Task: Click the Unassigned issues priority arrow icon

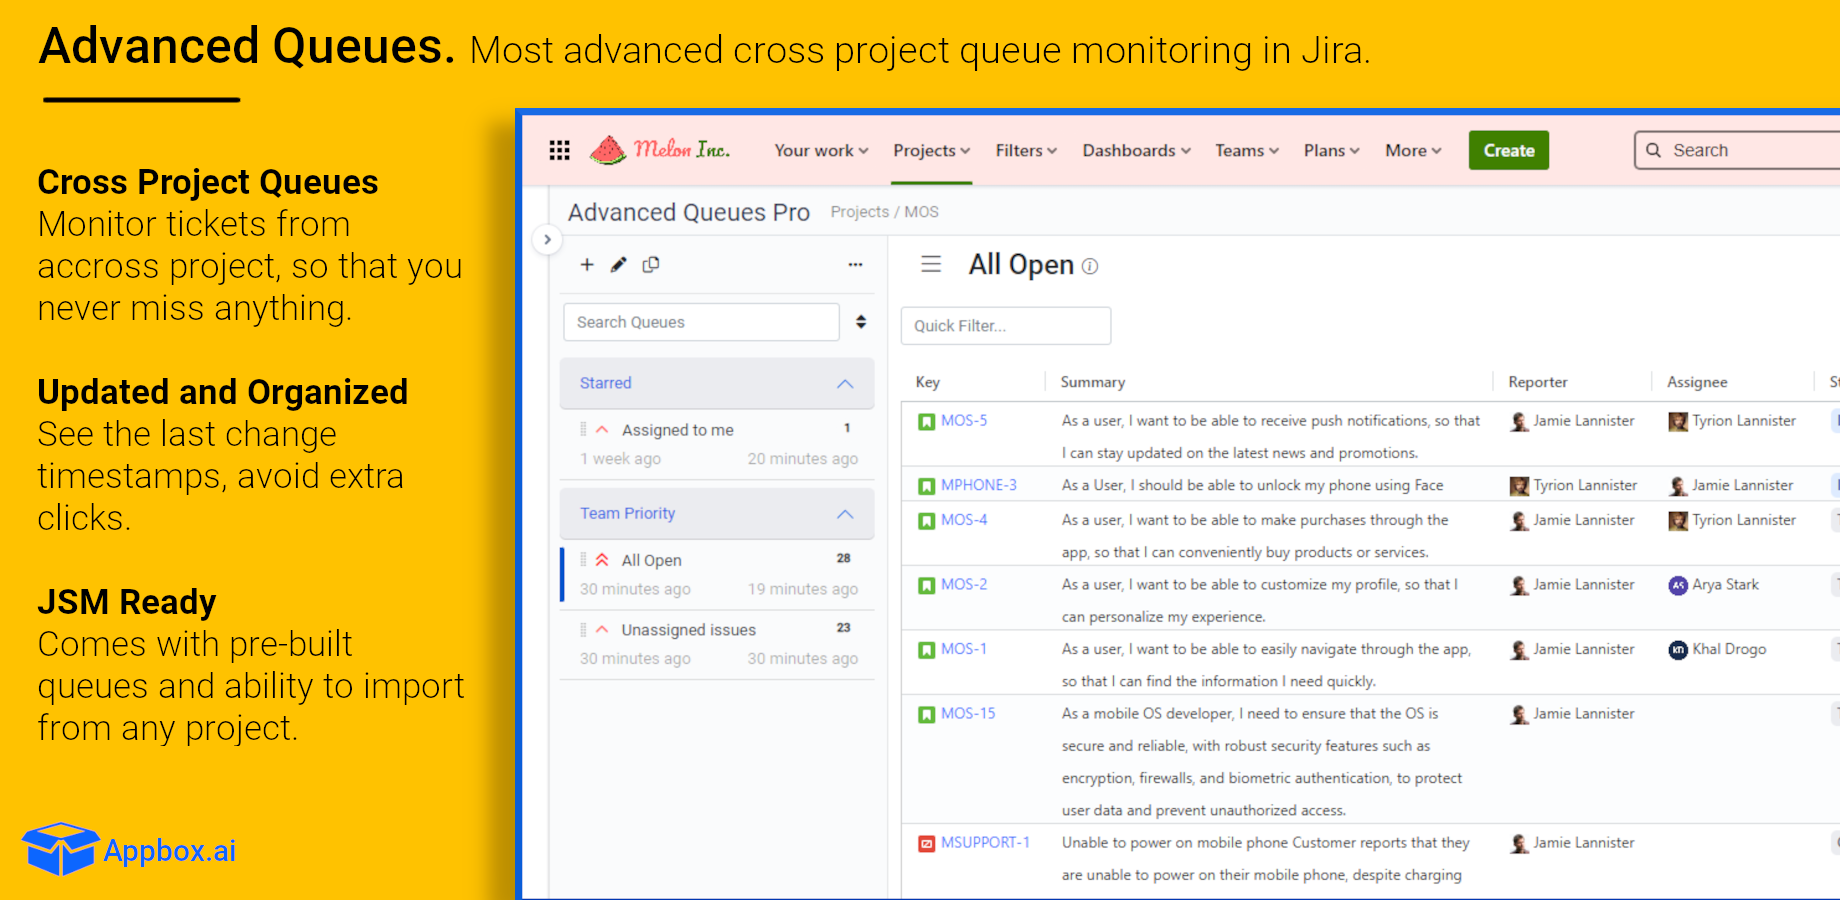Action: 602,629
